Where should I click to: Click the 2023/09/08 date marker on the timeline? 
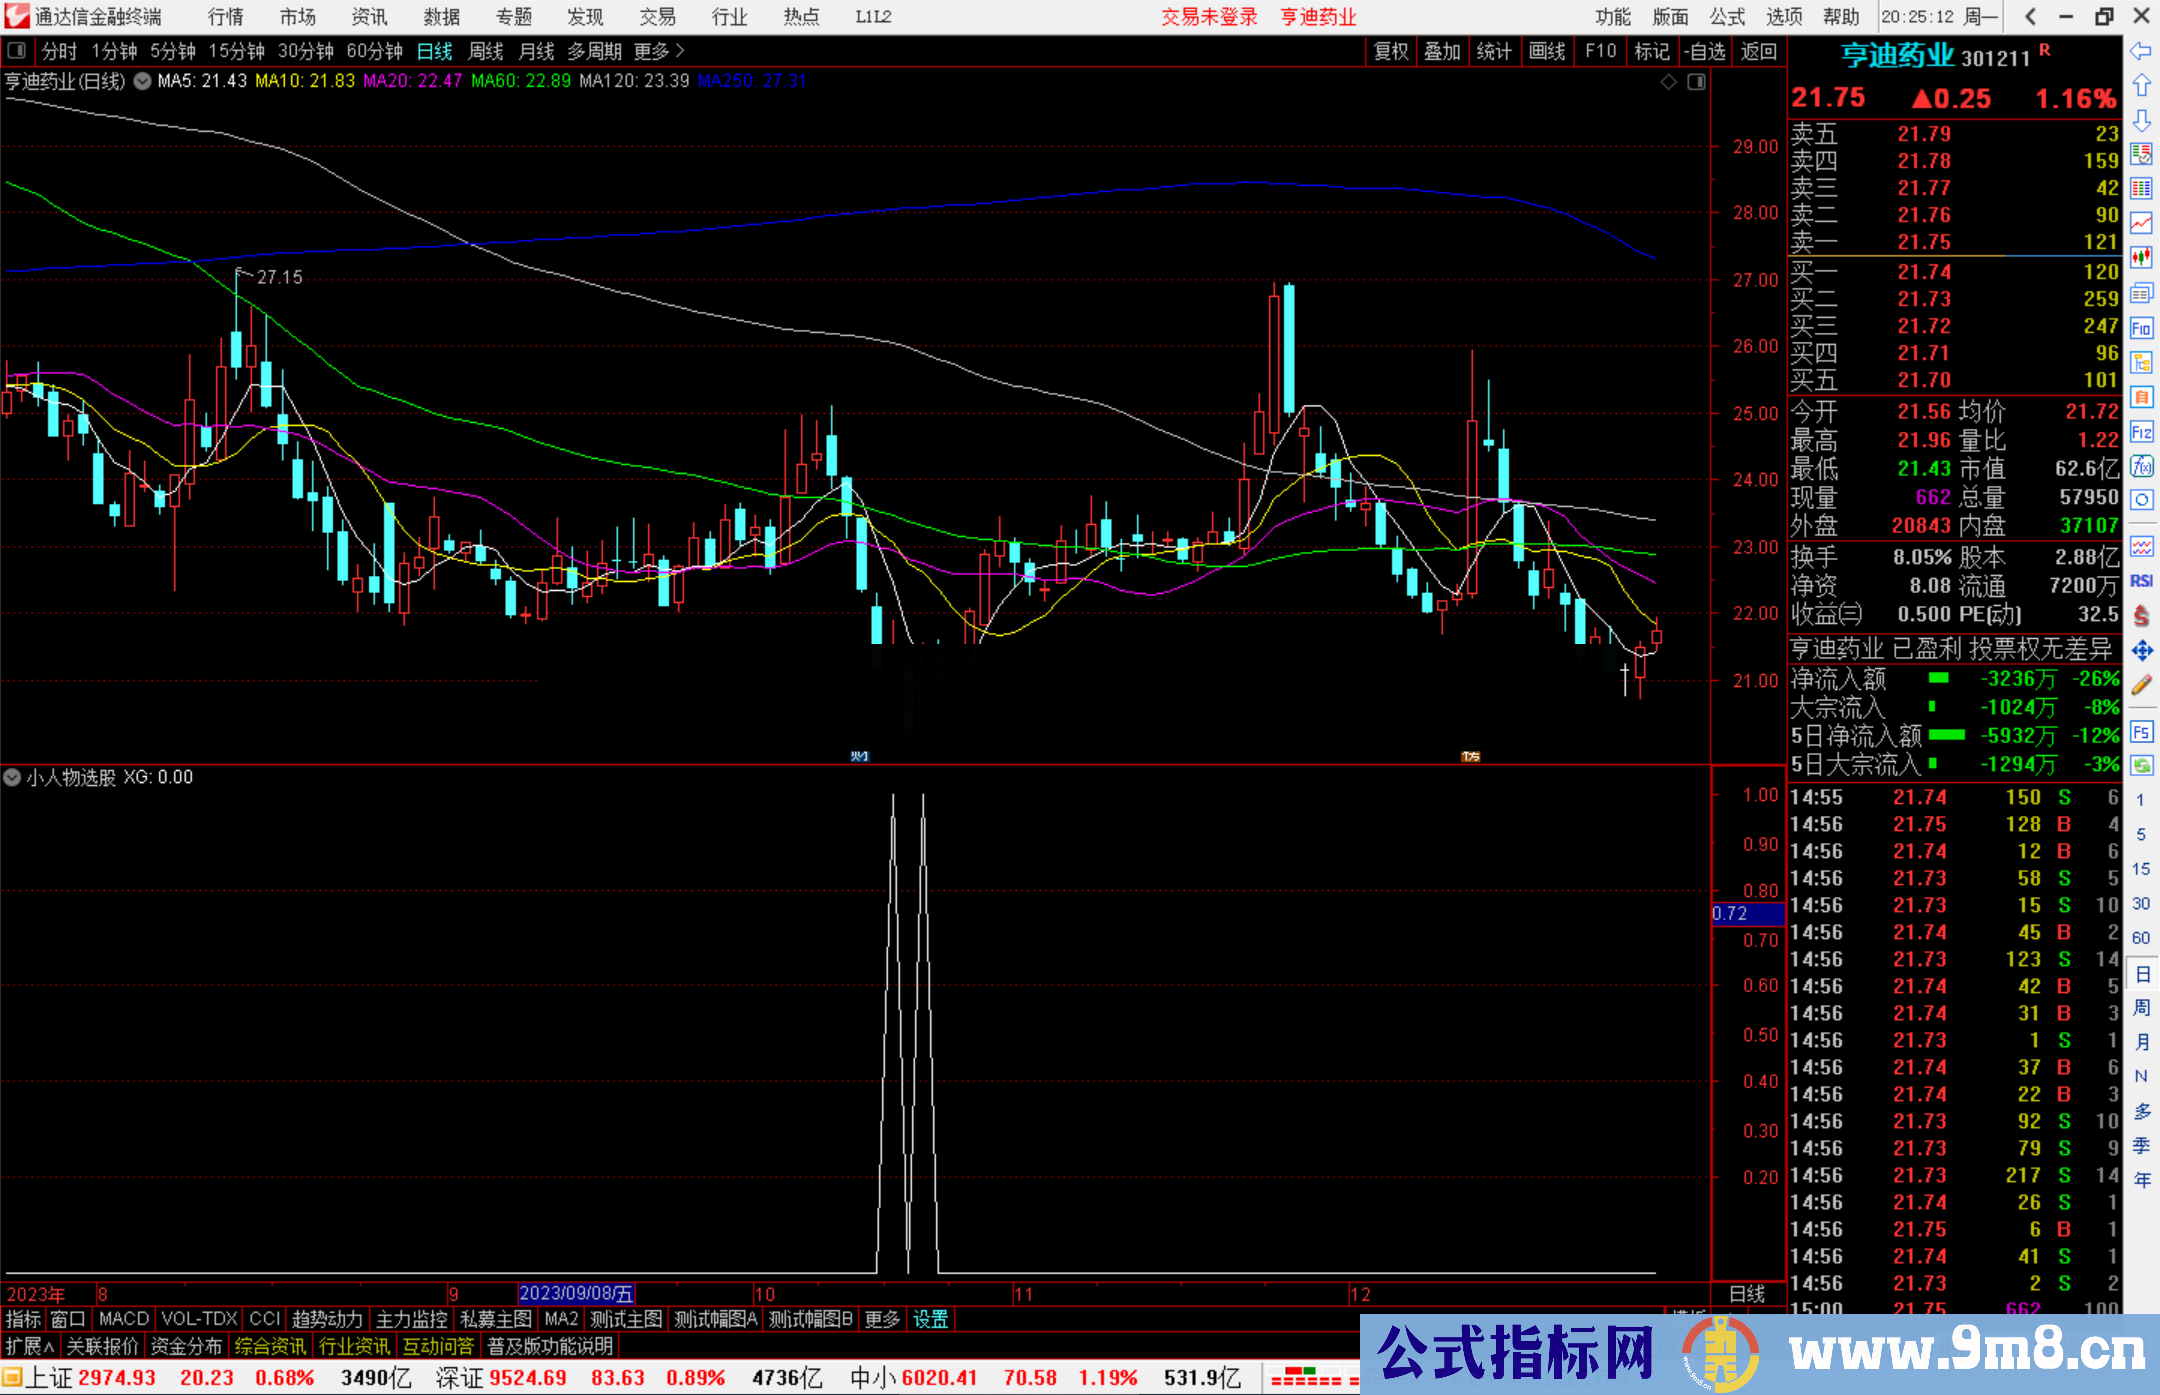pos(576,1294)
